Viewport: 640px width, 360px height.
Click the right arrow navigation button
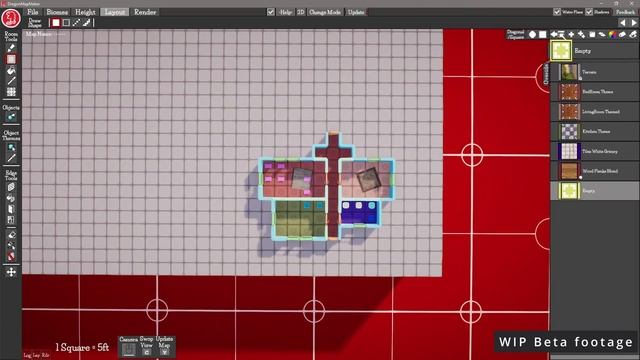coord(634,23)
